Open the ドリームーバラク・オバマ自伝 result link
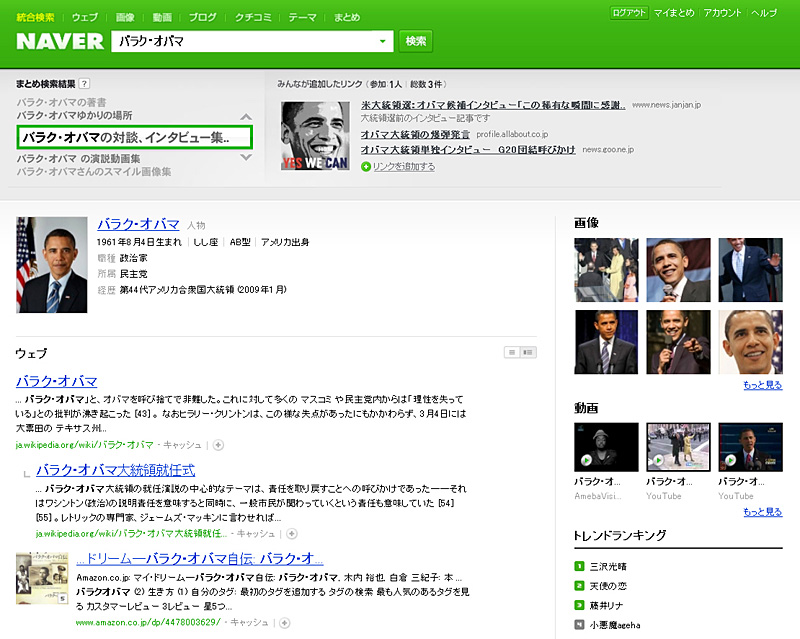 (x=199, y=559)
